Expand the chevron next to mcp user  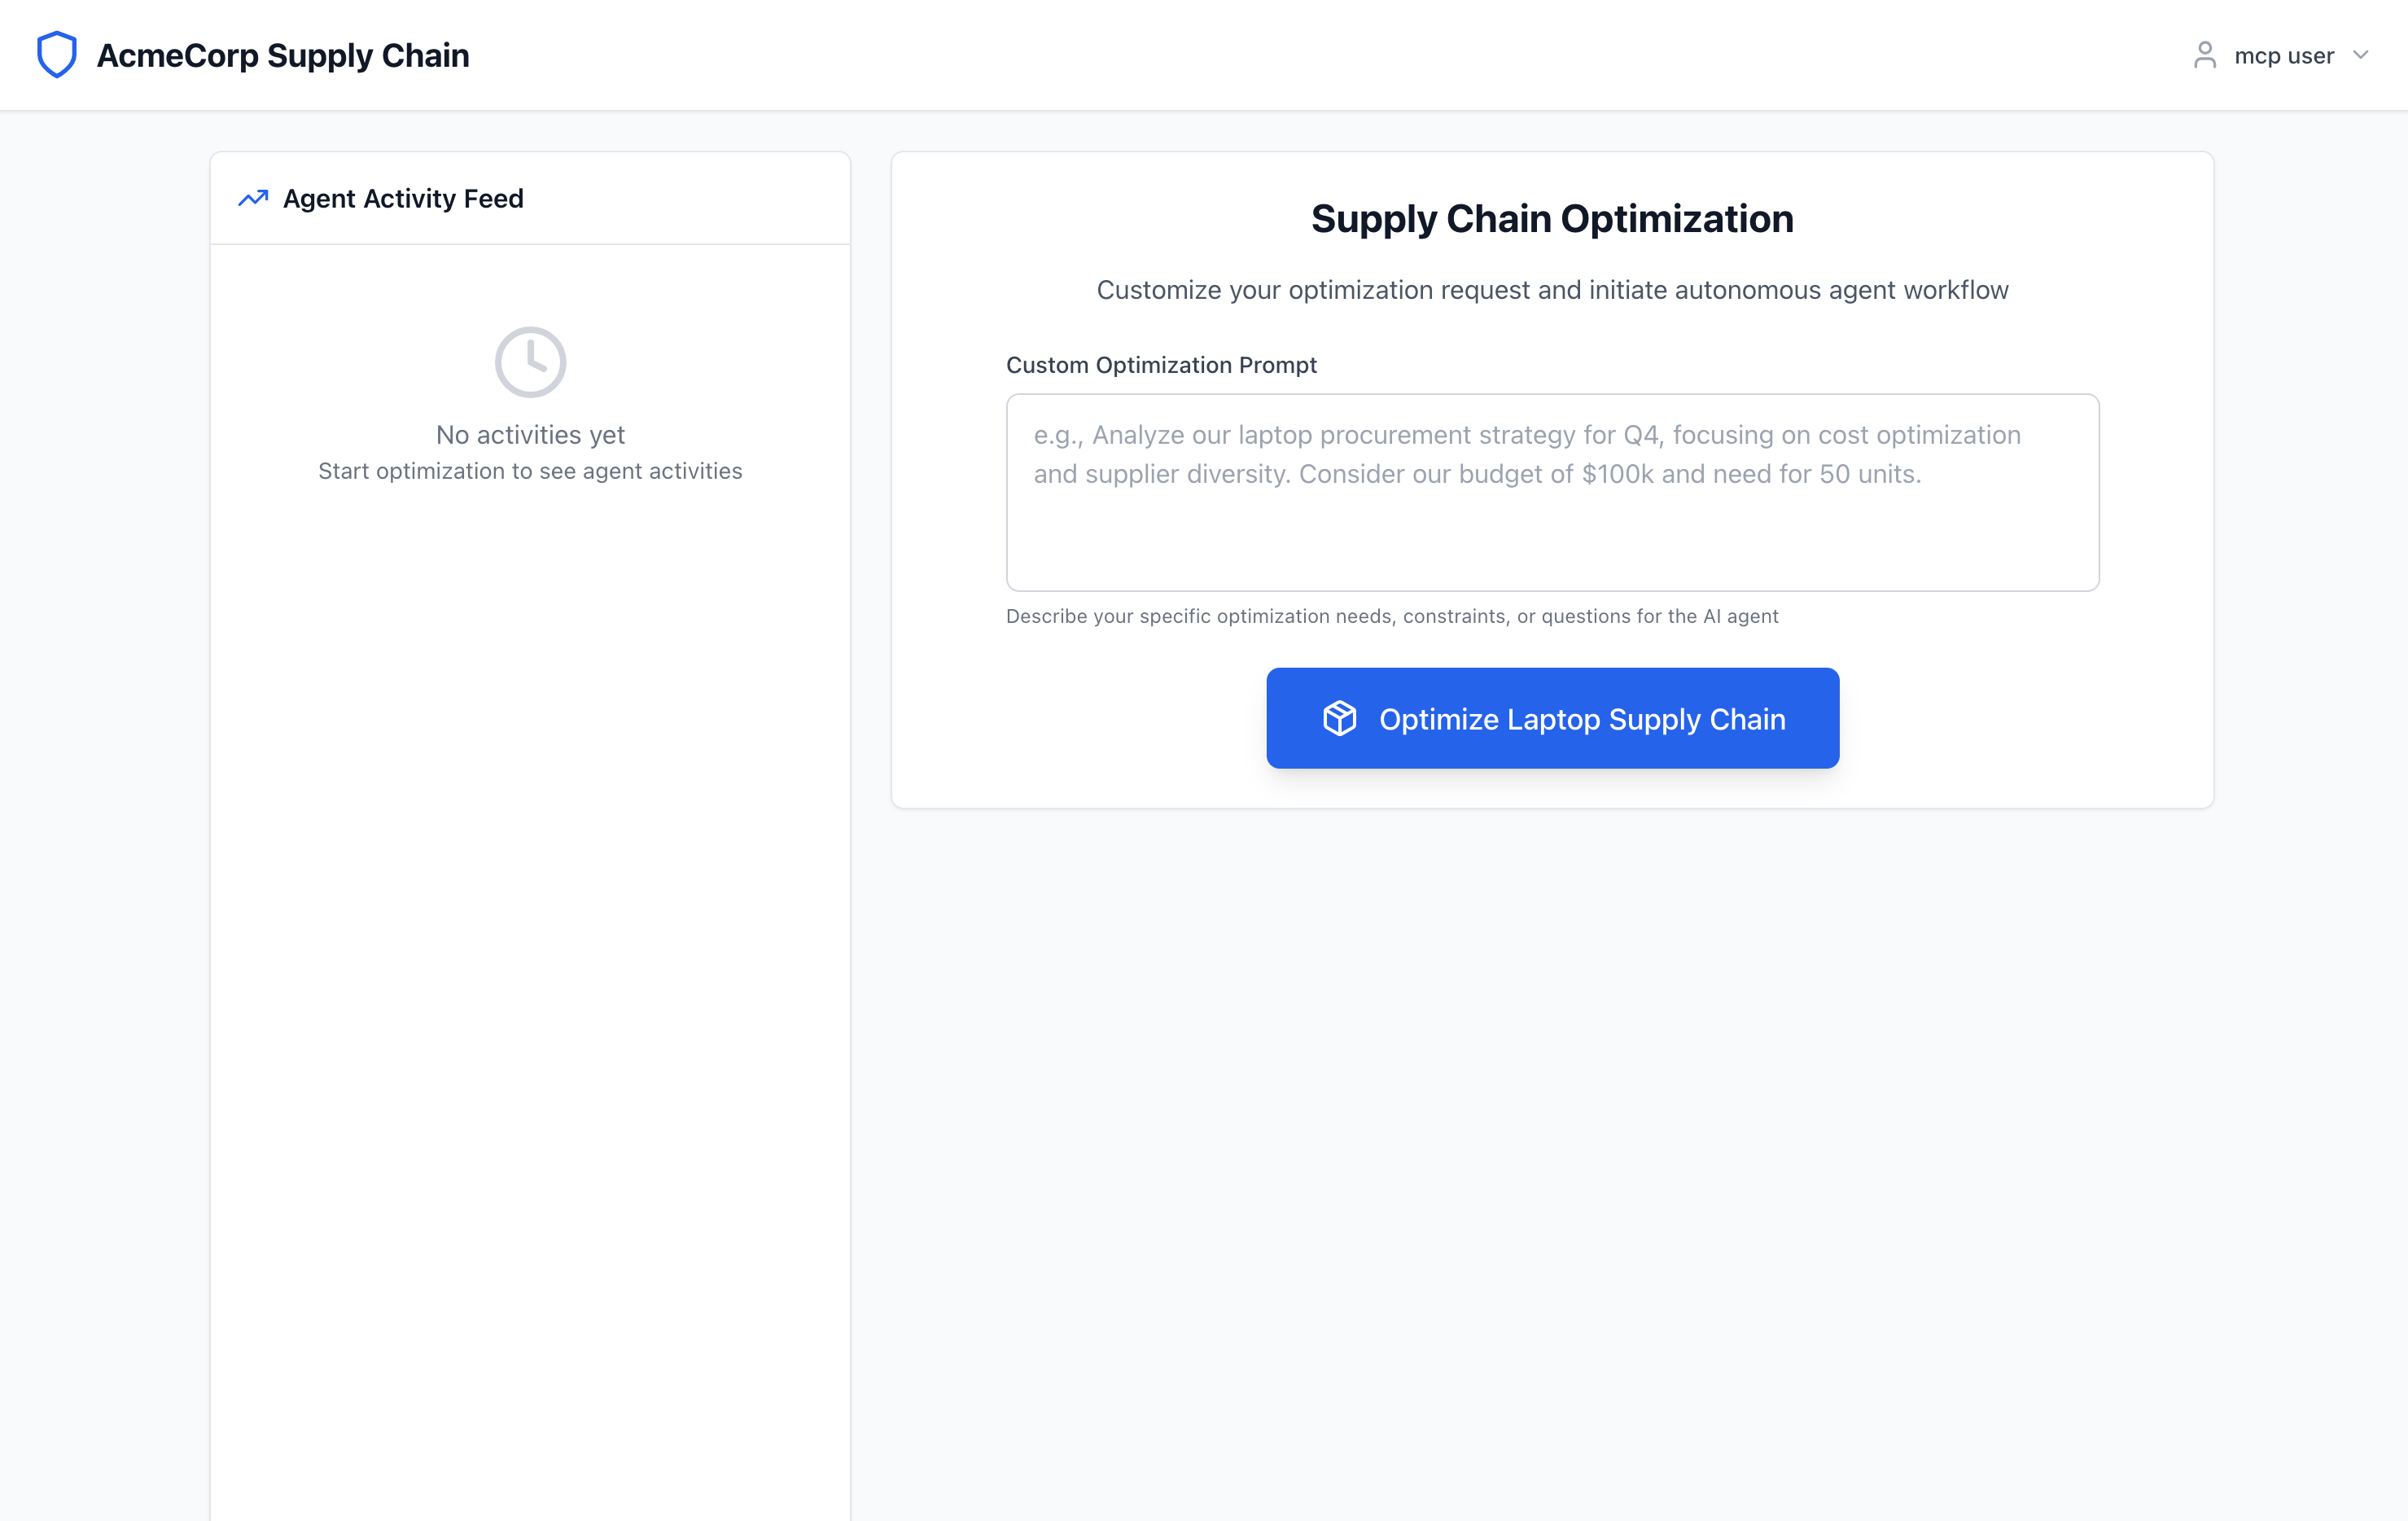(2360, 55)
